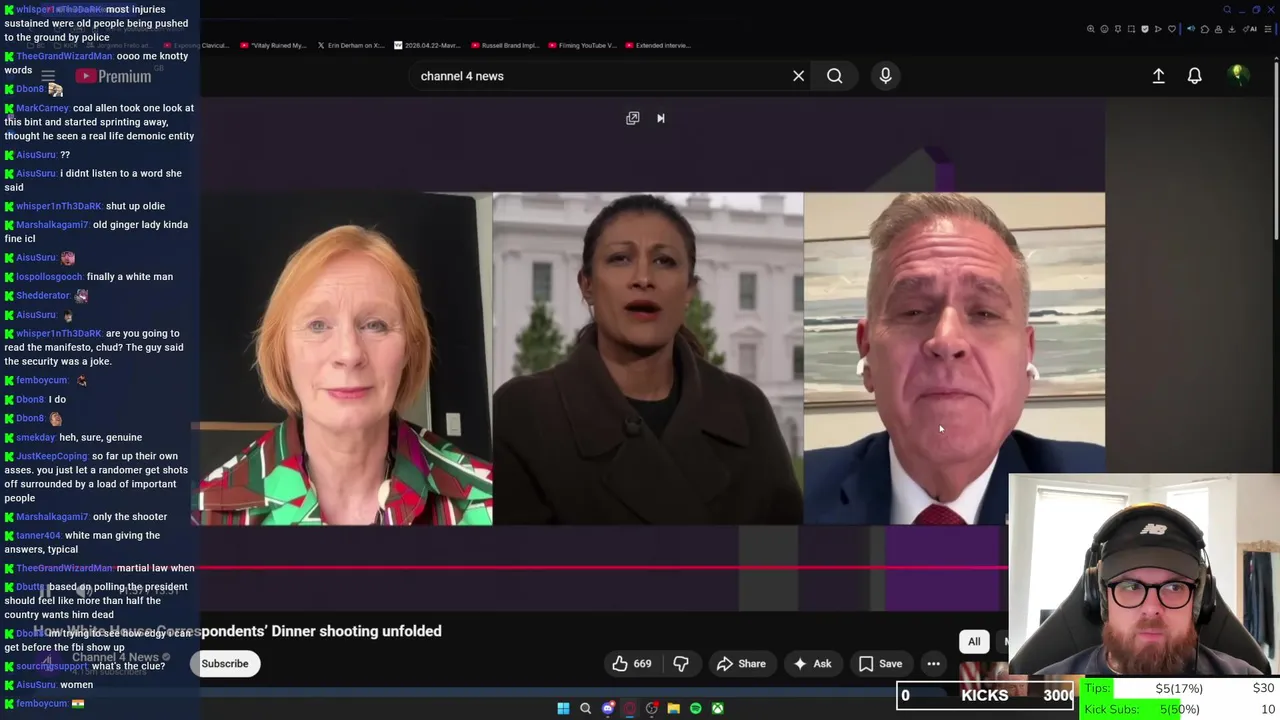Subscribe to the Channel 4 News channel
The width and height of the screenshot is (1280, 720).
coord(225,664)
